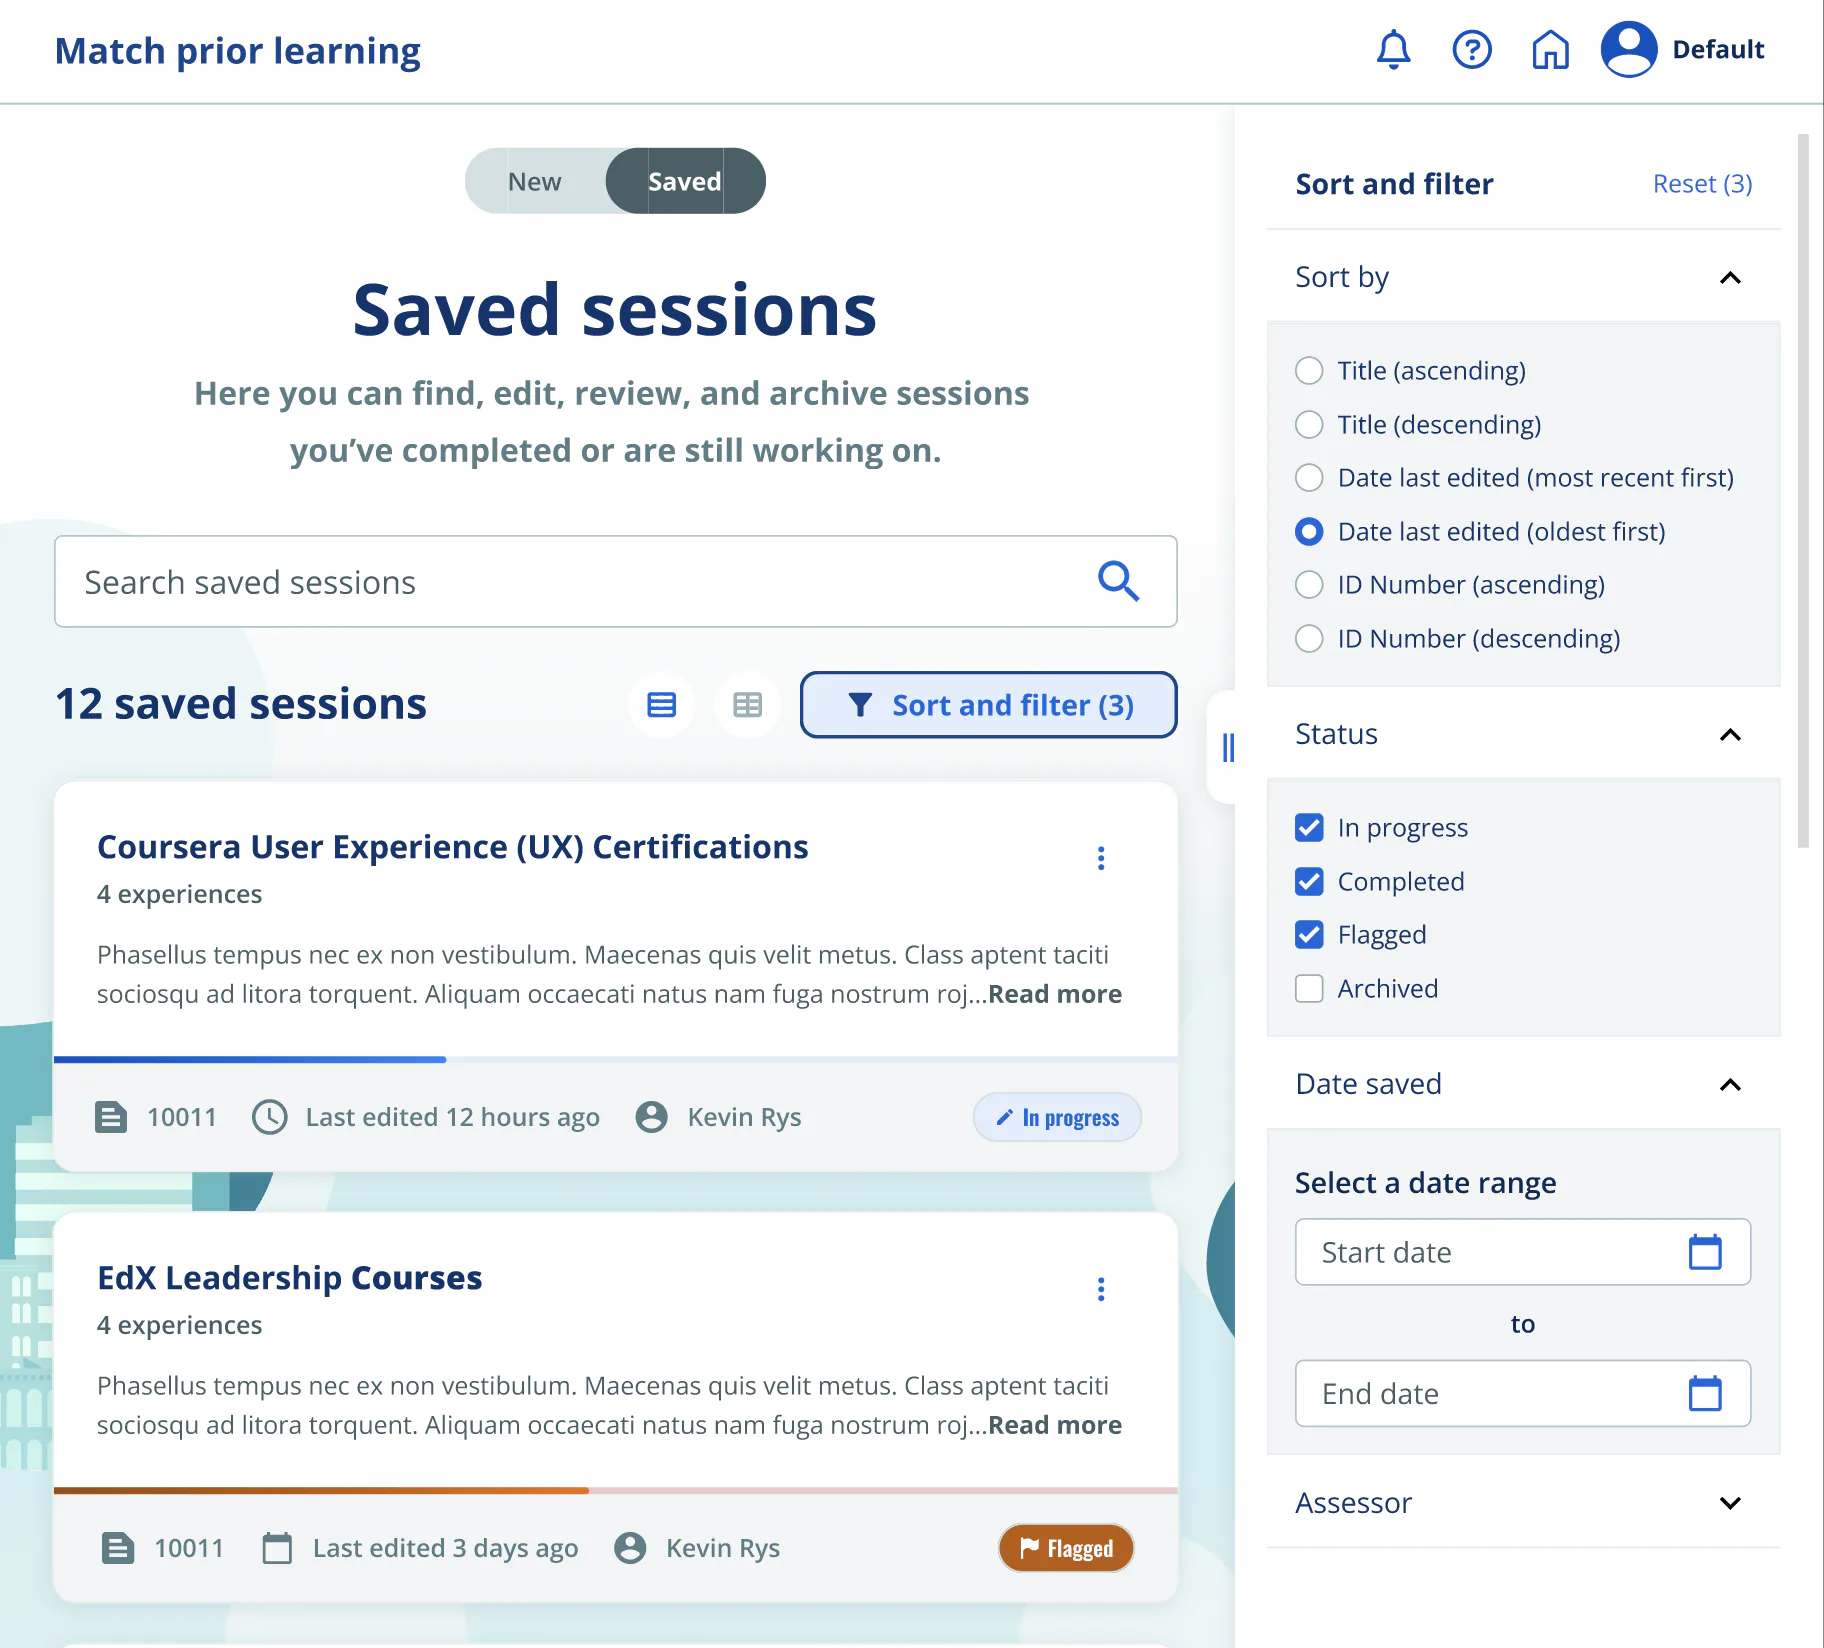Click Kevin Rys avatar on EdX card
This screenshot has height=1648, width=1824.
point(630,1548)
